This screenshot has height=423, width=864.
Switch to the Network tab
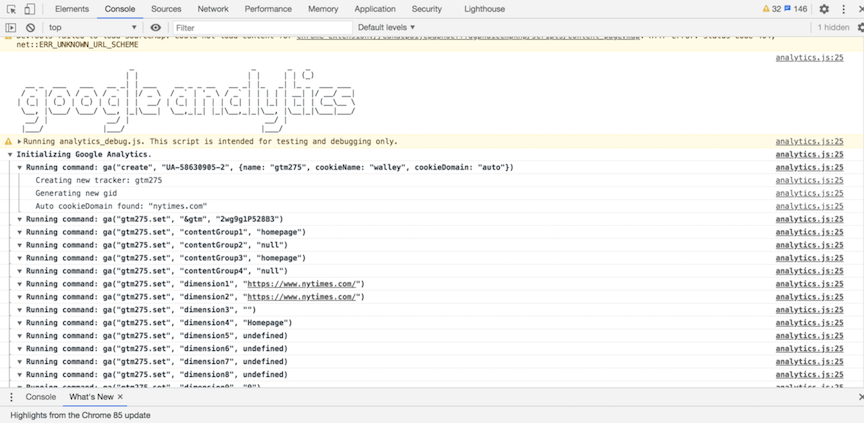[x=212, y=9]
